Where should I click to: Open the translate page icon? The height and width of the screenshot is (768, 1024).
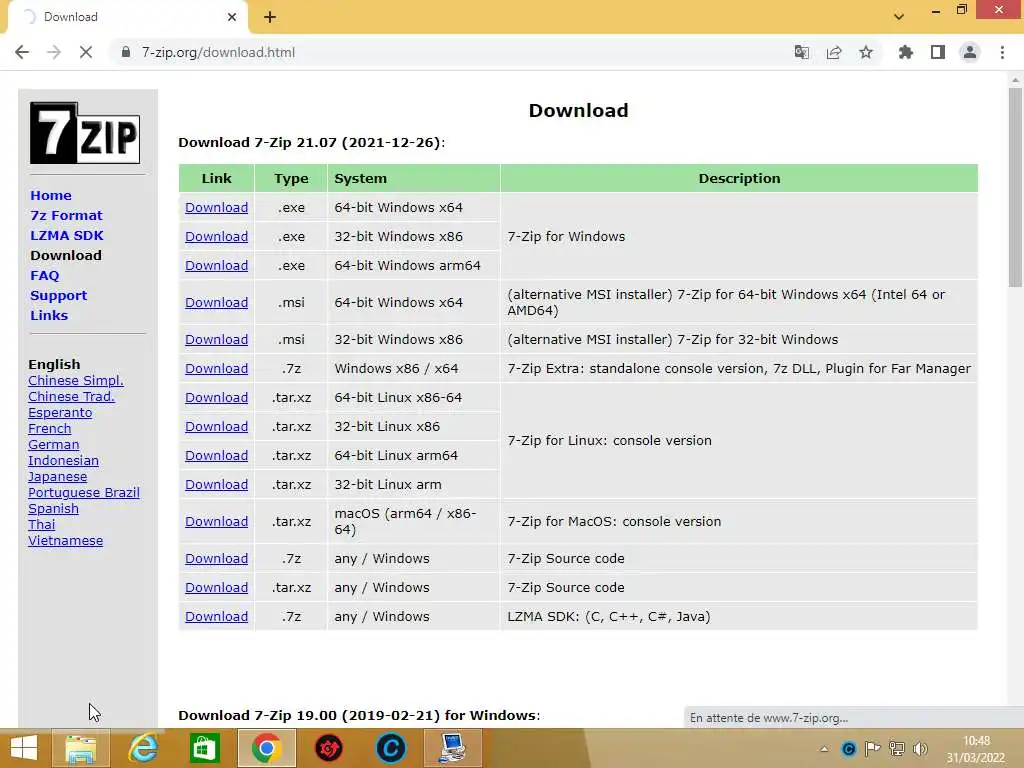(x=802, y=52)
